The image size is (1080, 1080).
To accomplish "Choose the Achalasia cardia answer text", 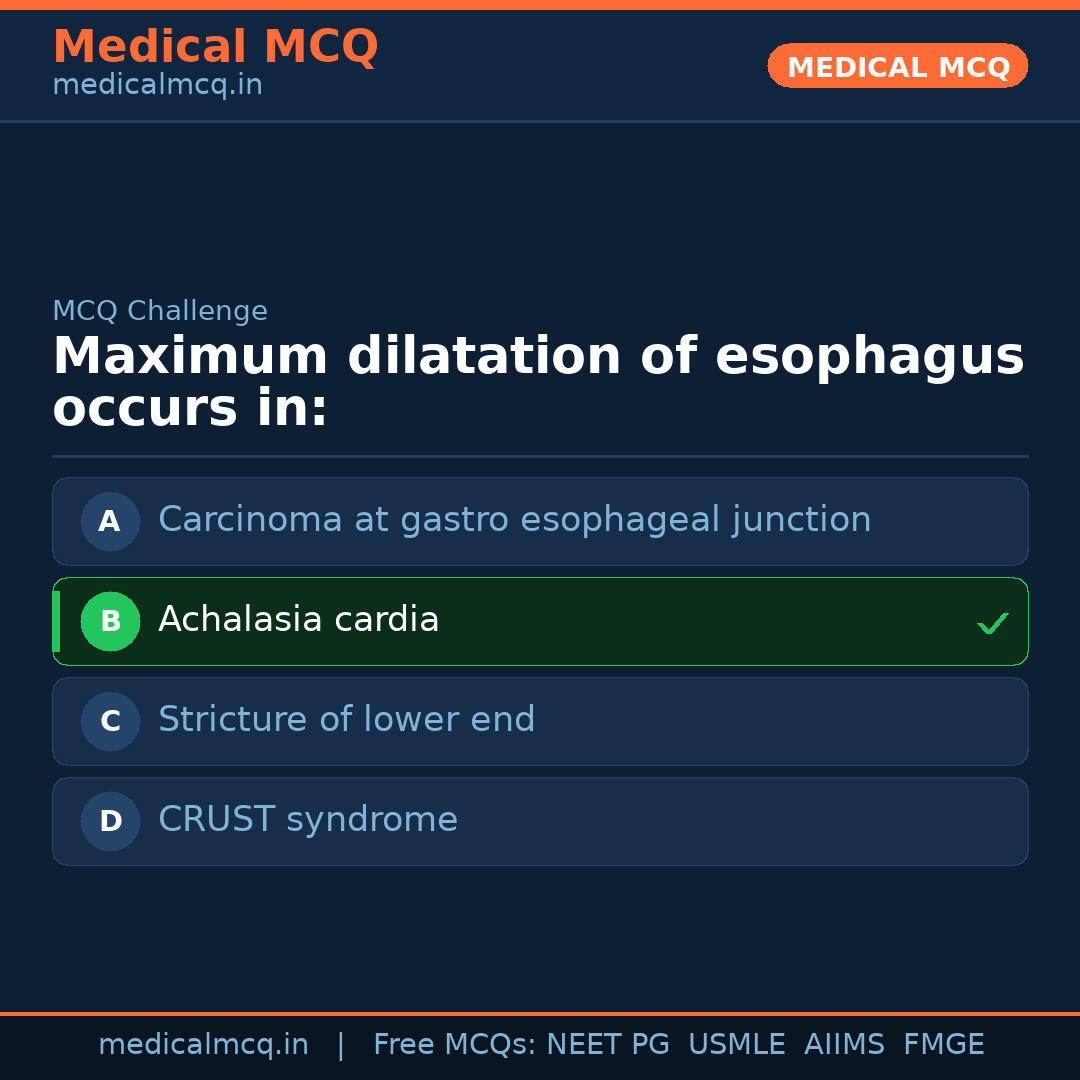I will coord(298,620).
